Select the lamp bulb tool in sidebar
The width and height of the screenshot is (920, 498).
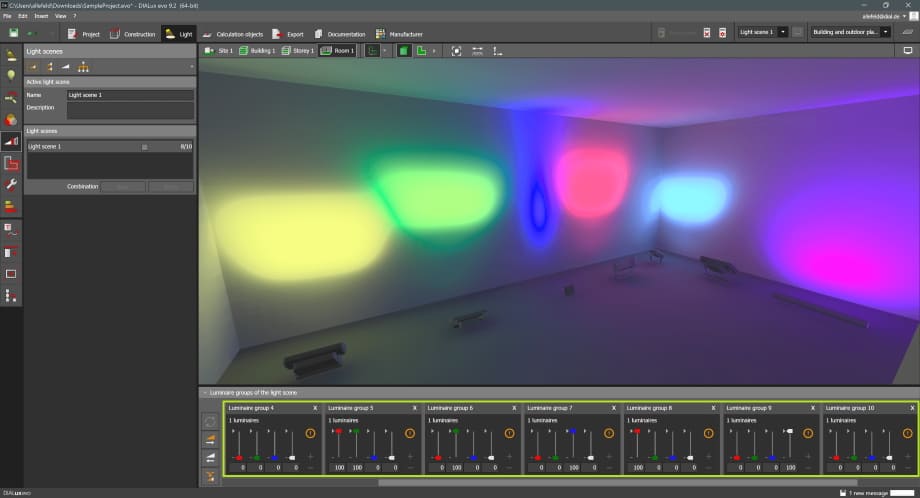(11, 75)
